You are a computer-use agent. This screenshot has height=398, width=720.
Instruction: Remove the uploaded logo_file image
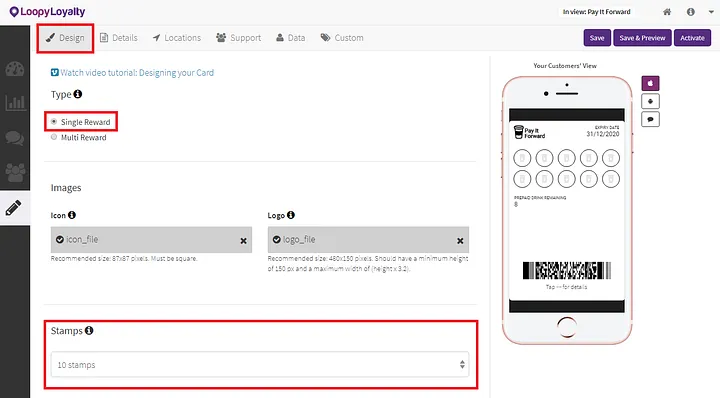point(460,241)
